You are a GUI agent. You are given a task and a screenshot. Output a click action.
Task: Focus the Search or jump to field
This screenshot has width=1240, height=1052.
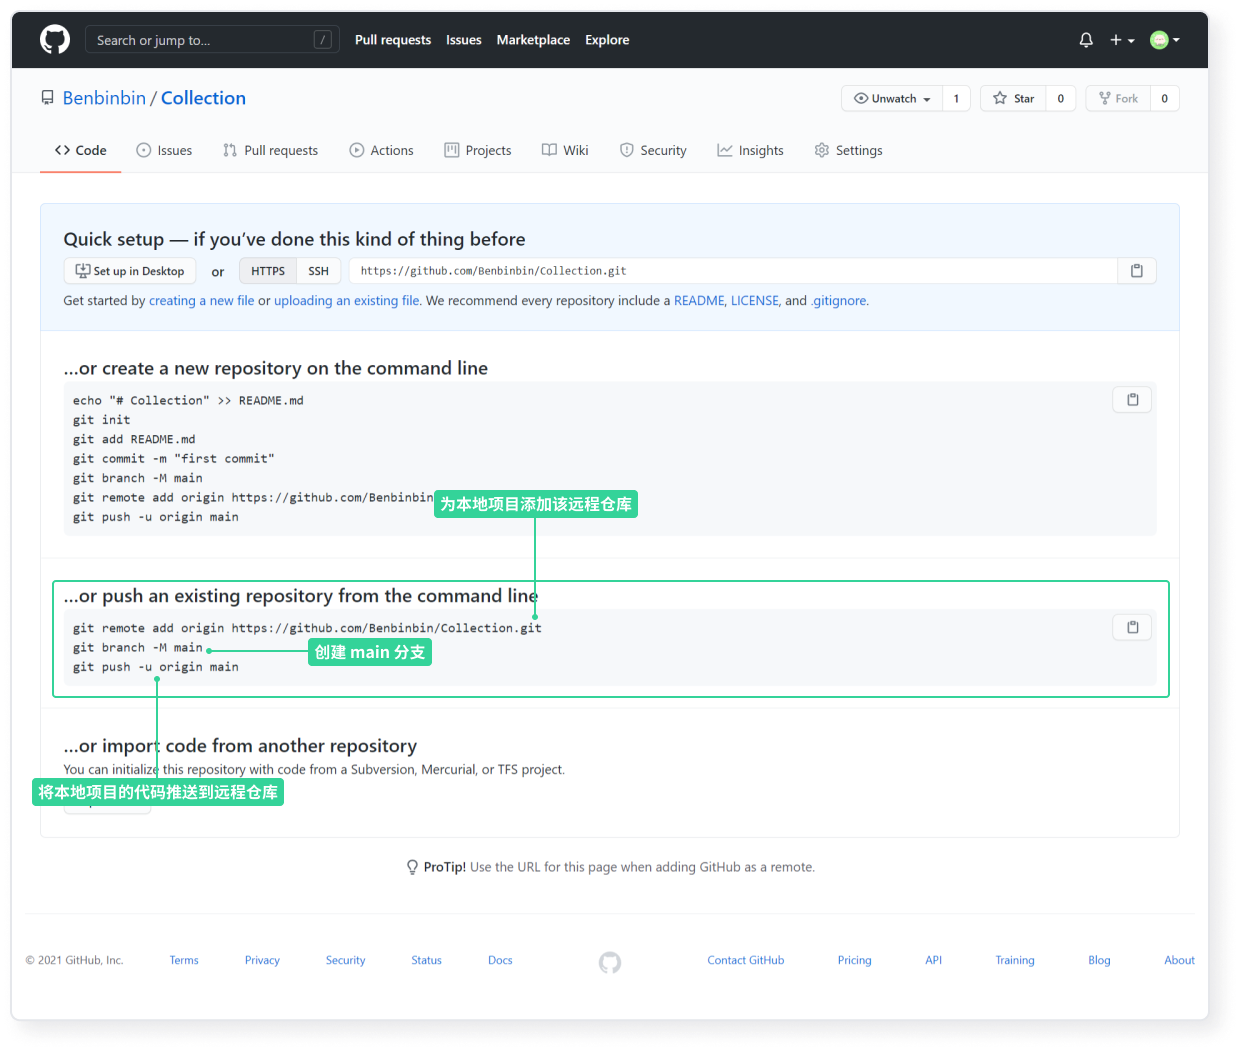[212, 40]
